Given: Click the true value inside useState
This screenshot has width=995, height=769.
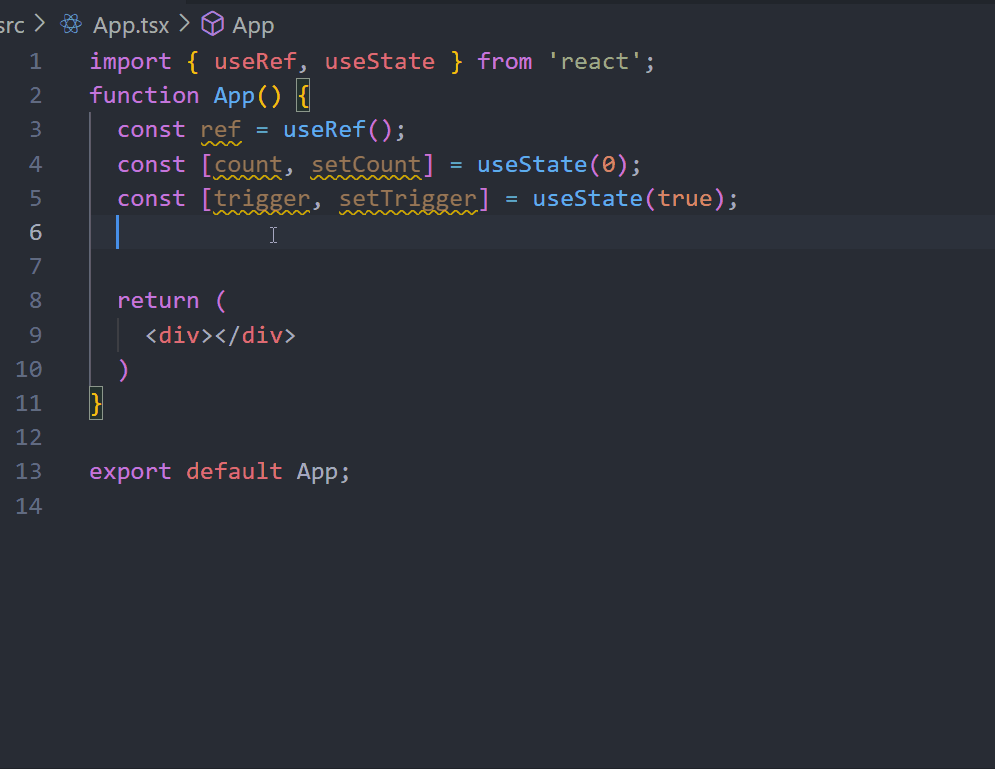Looking at the screenshot, I should point(684,198).
